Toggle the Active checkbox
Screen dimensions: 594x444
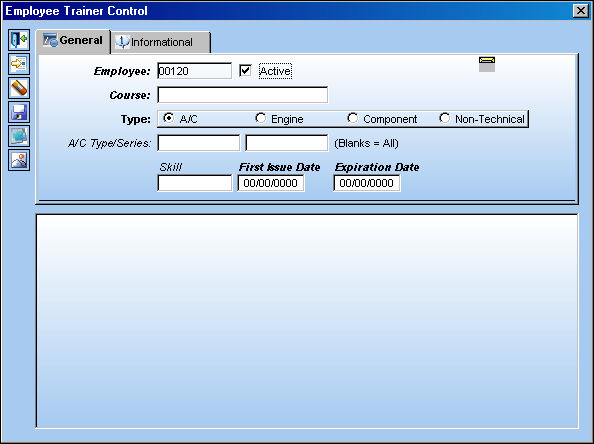245,70
